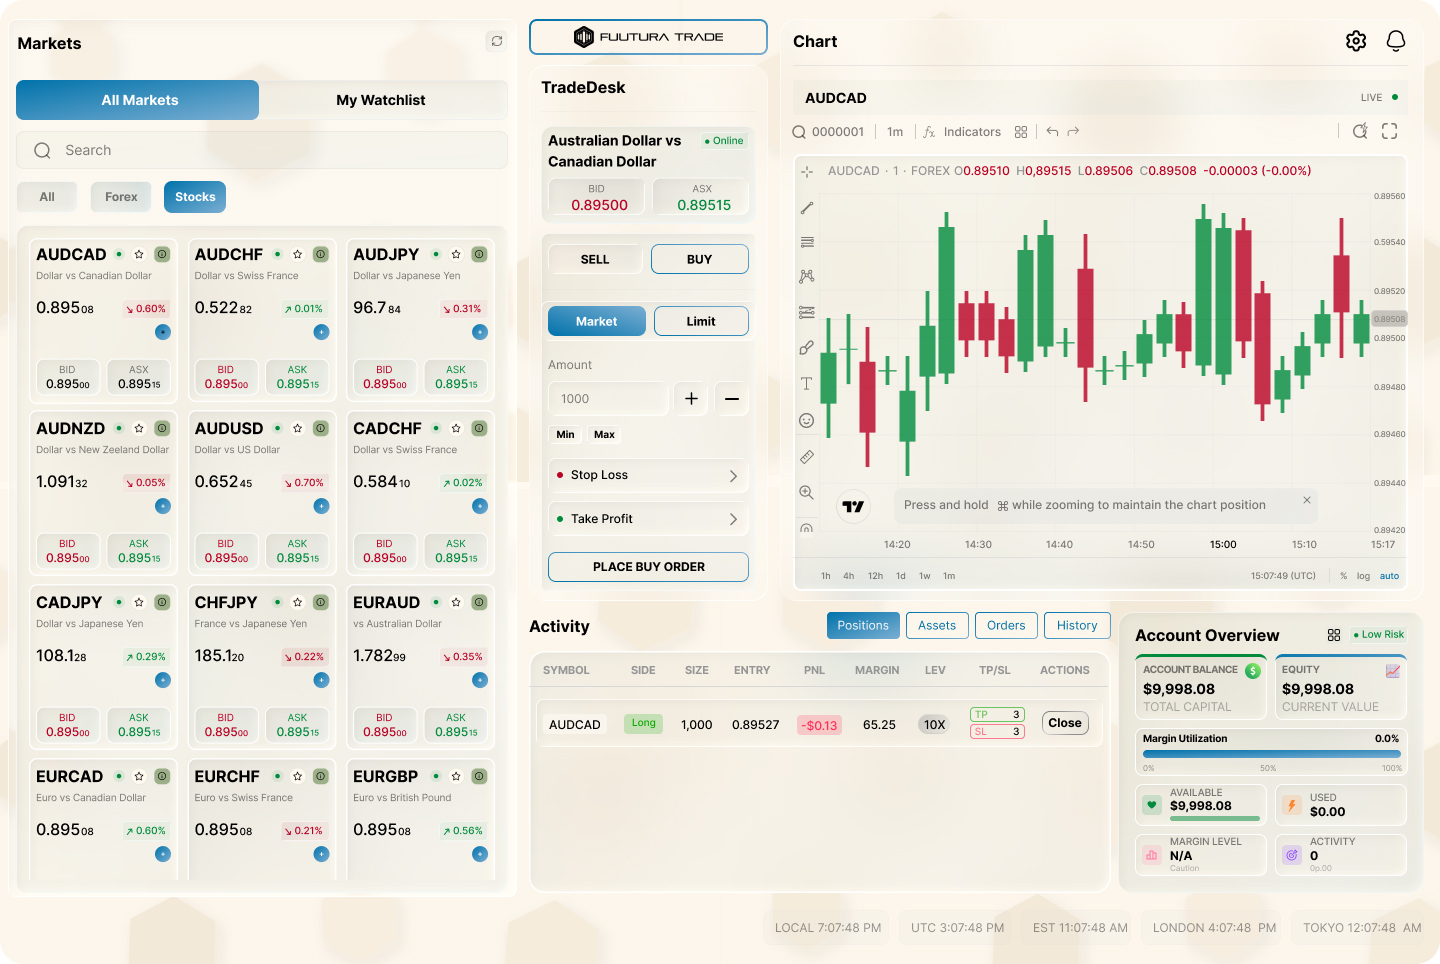Open the 1m timeframe dropdown

895,132
